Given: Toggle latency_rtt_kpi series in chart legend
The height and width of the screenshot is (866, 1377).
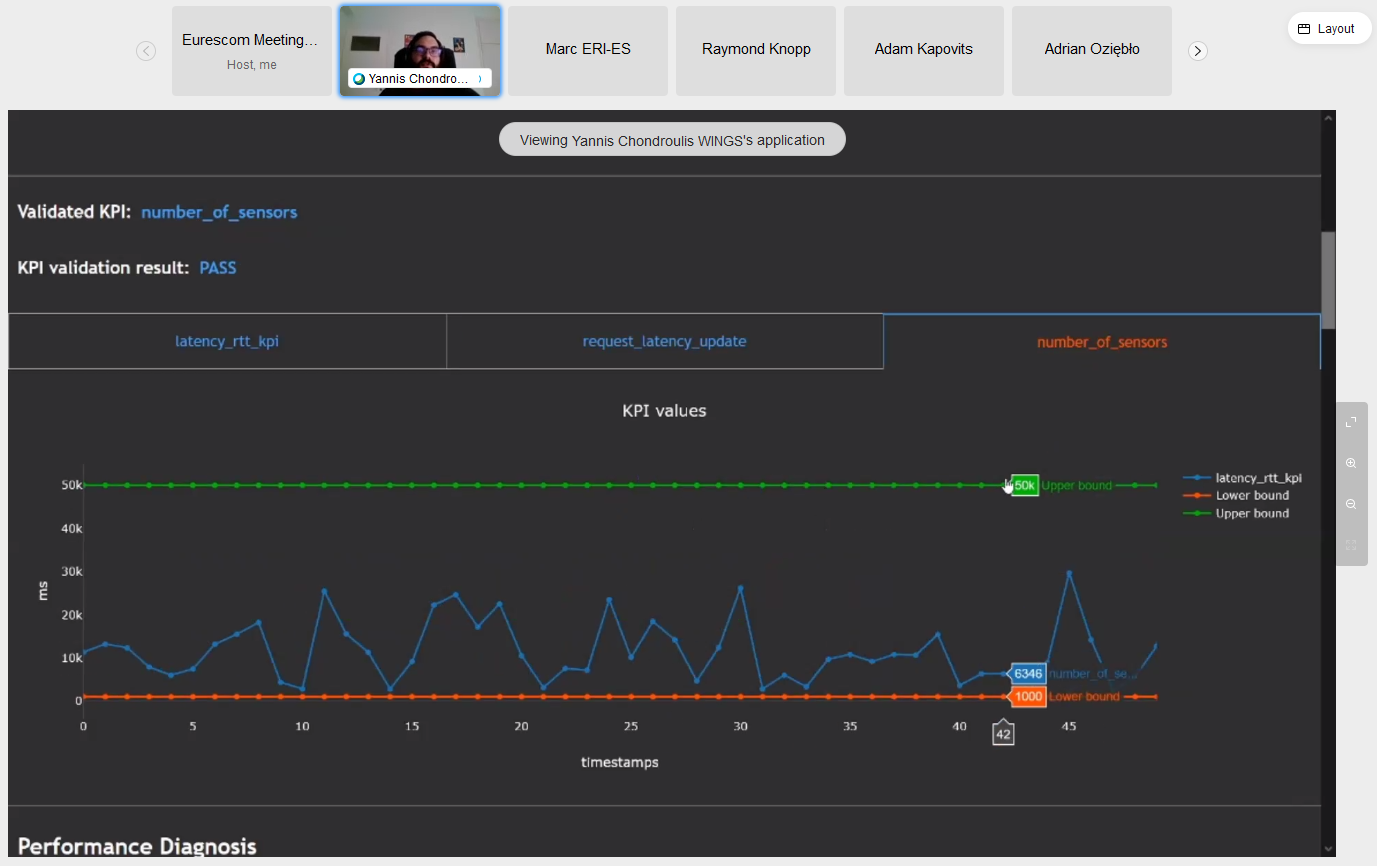Looking at the screenshot, I should 1258,478.
